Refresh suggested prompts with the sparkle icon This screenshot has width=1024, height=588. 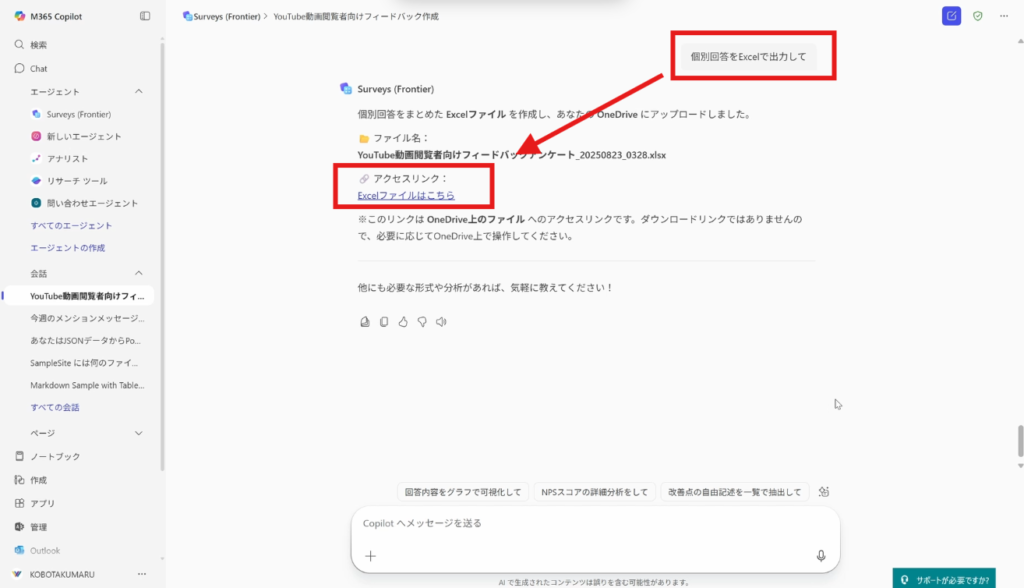(824, 492)
